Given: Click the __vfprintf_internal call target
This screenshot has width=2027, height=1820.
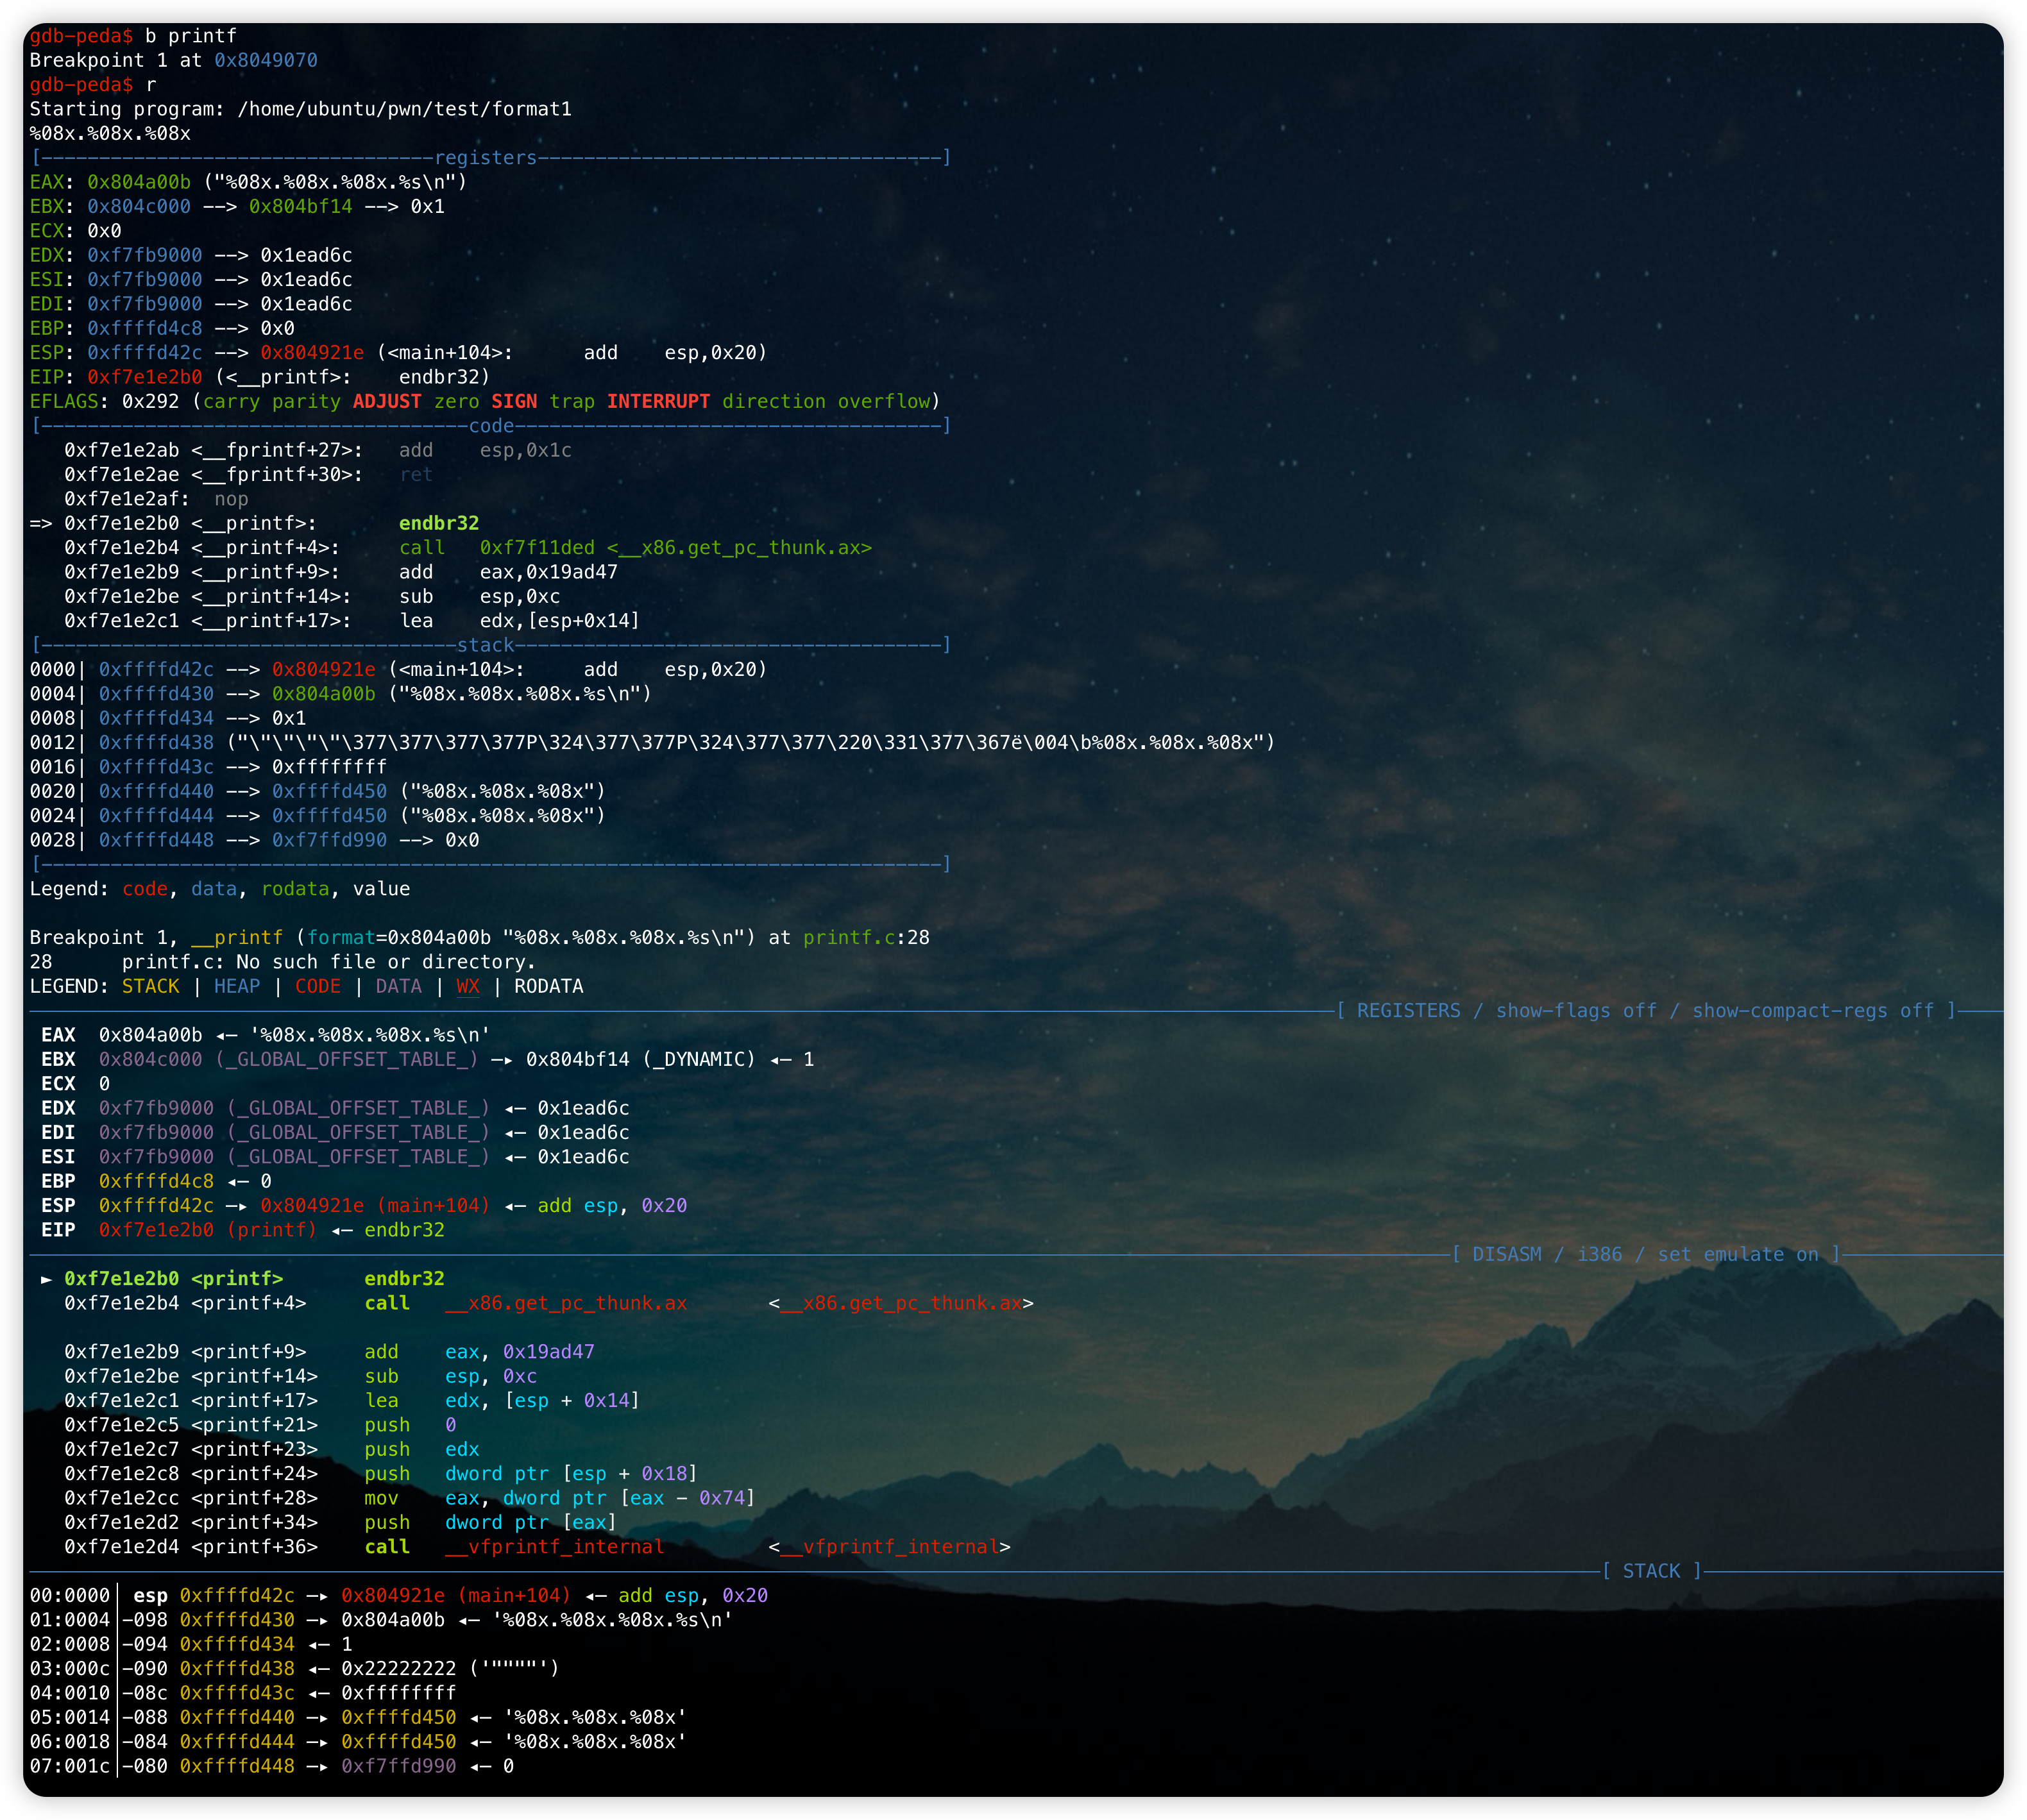Looking at the screenshot, I should (x=555, y=1548).
